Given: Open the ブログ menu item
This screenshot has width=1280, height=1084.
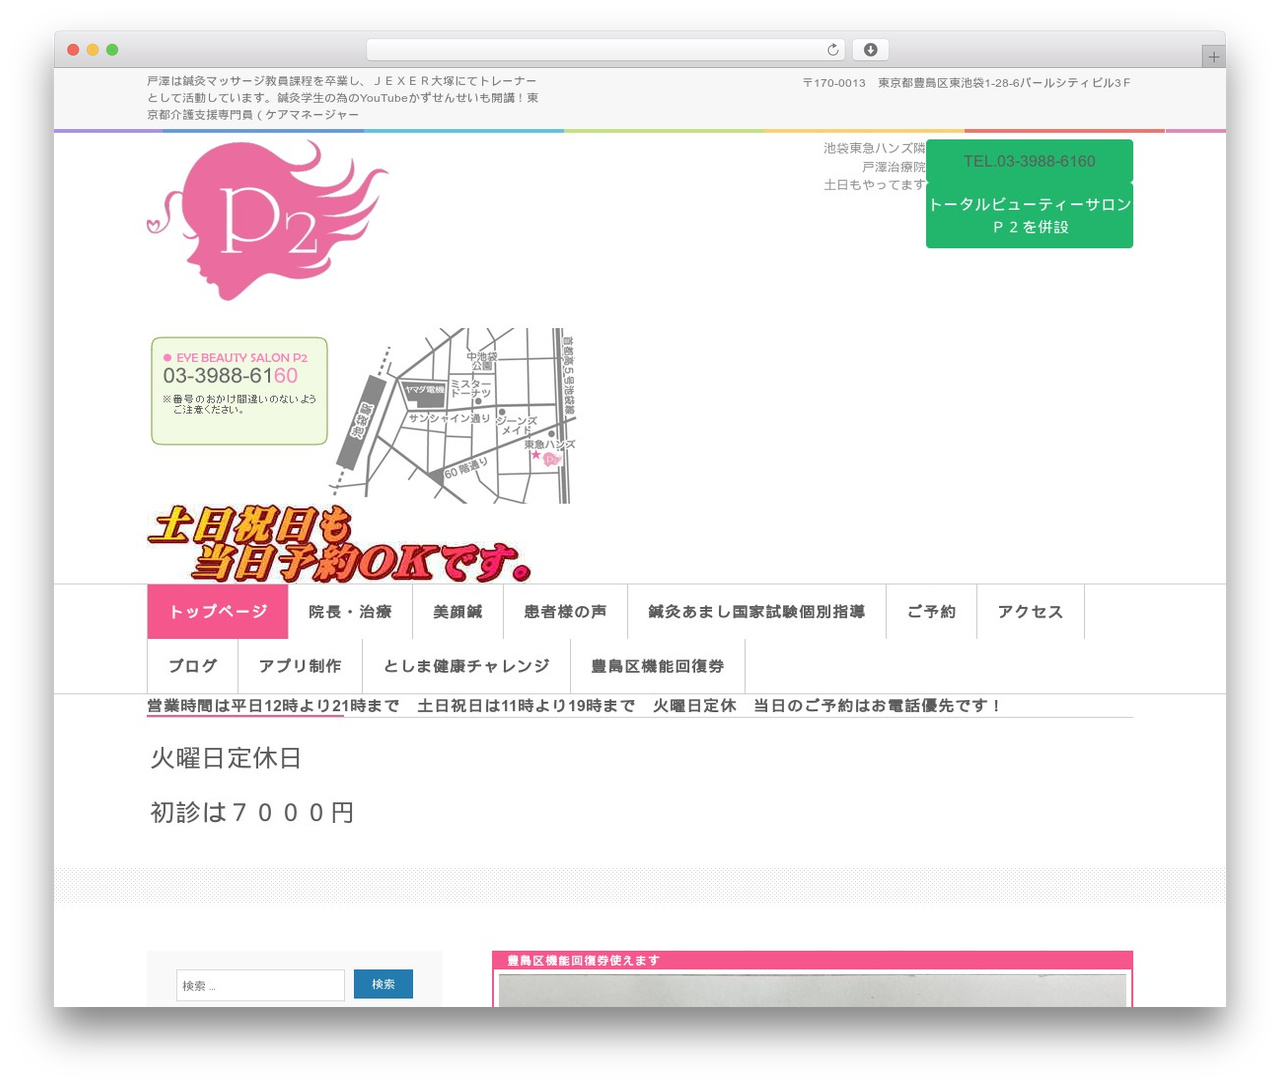Looking at the screenshot, I should [193, 666].
